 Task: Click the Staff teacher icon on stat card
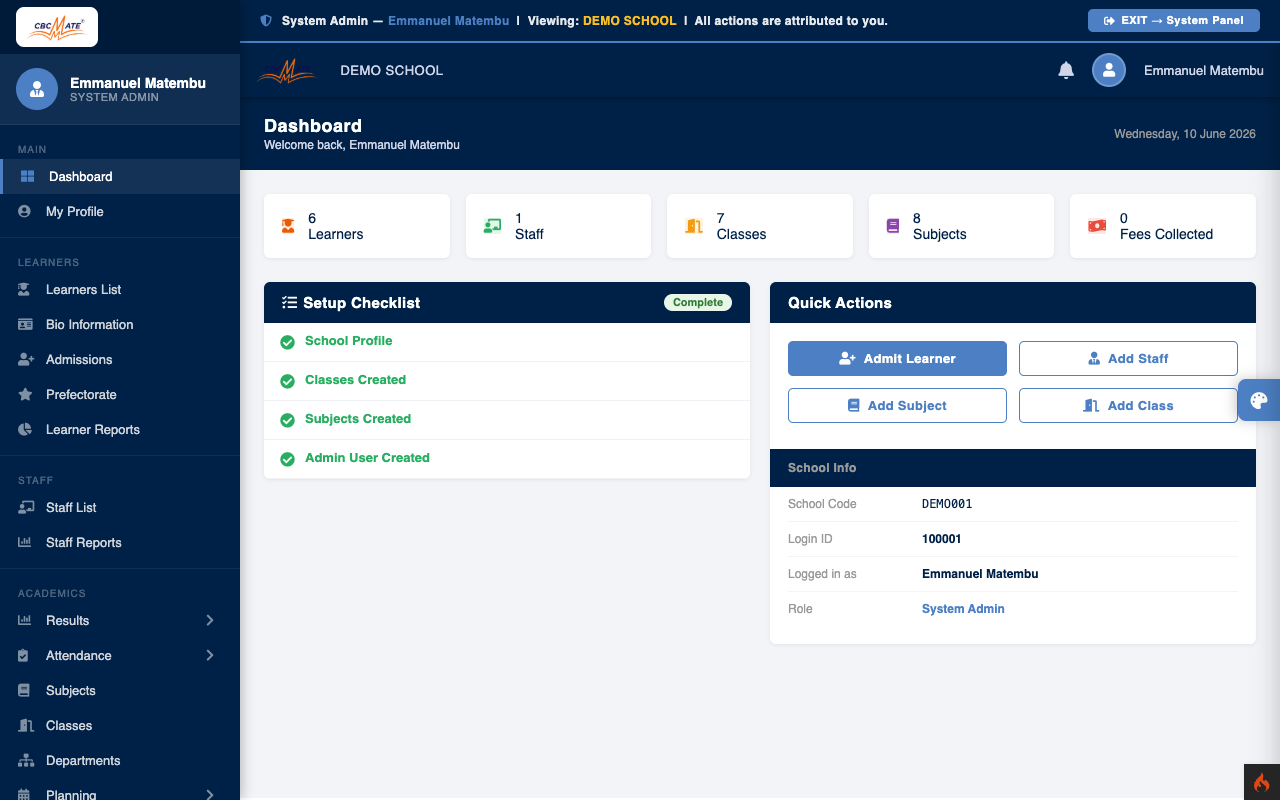coord(492,226)
